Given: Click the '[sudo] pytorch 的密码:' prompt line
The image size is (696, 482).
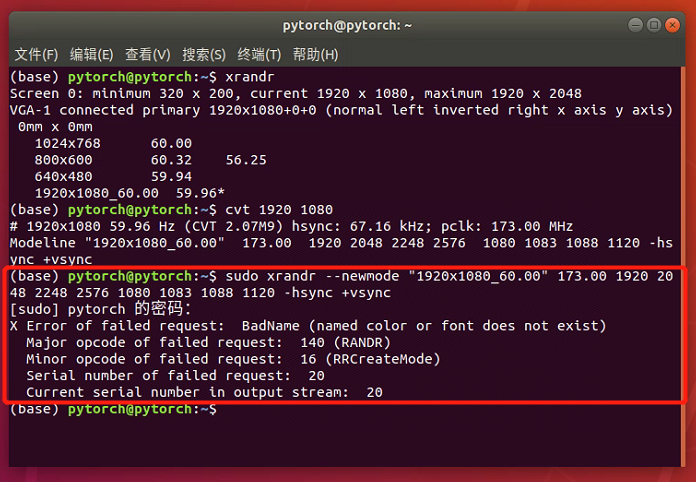Looking at the screenshot, I should click(100, 309).
